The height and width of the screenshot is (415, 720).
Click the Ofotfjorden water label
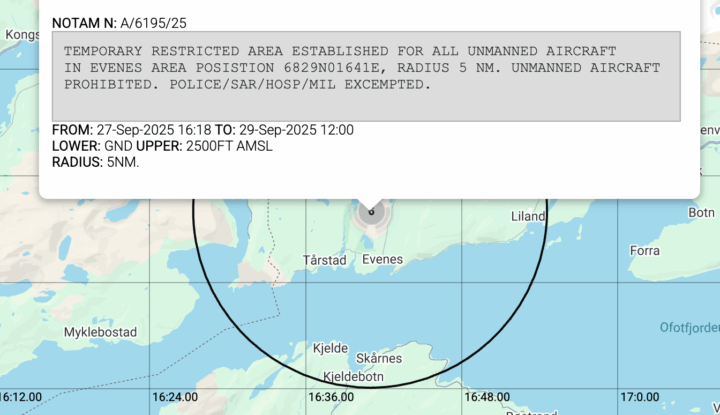click(689, 326)
